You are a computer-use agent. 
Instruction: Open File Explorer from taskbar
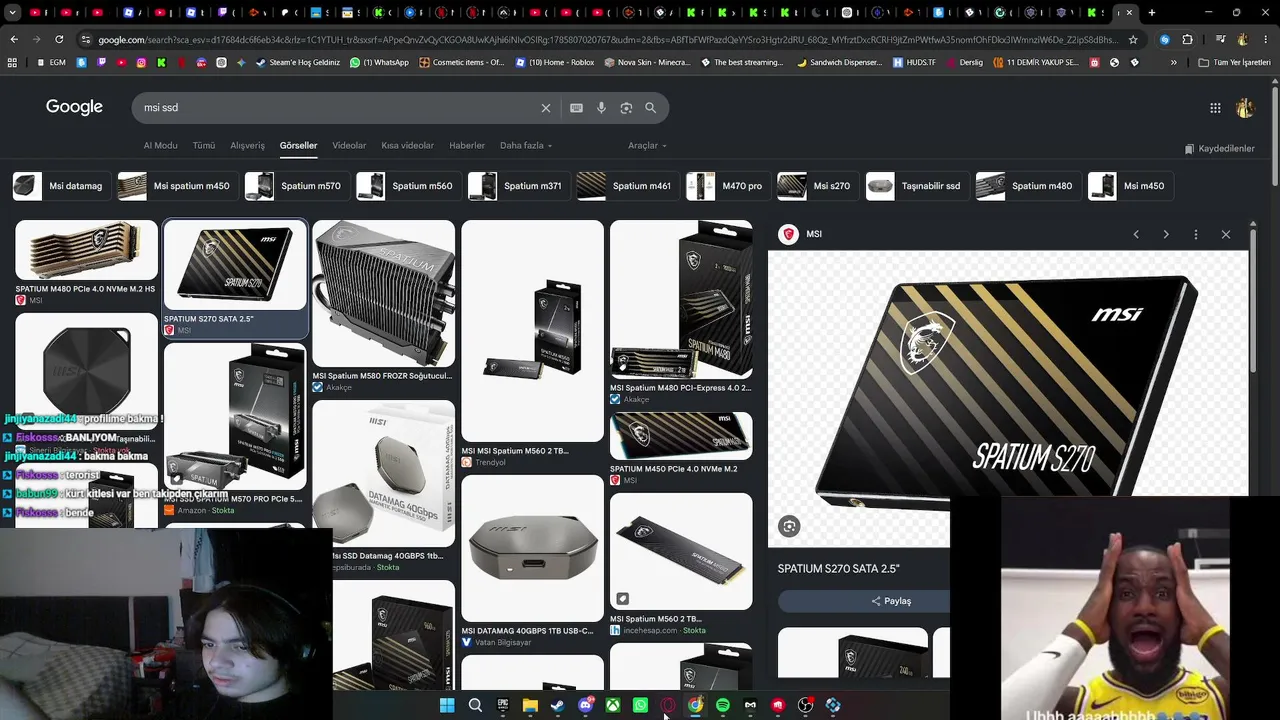[x=530, y=705]
